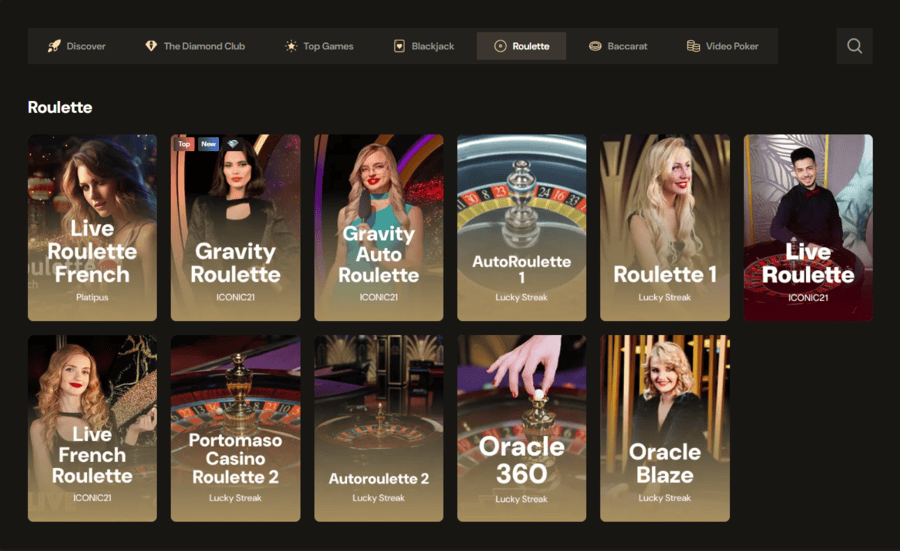900x551 pixels.
Task: Open Oracle Blaze game card
Action: [665, 428]
